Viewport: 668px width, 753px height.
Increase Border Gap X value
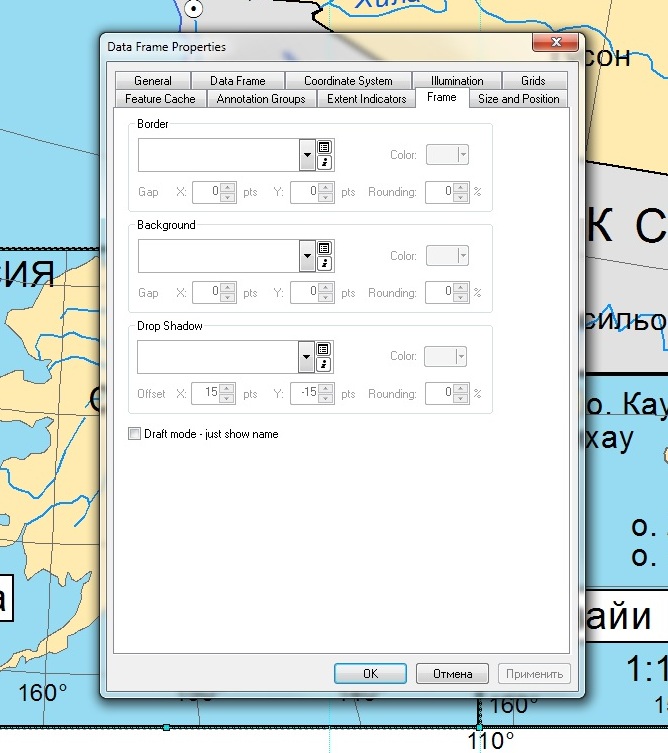[228, 187]
